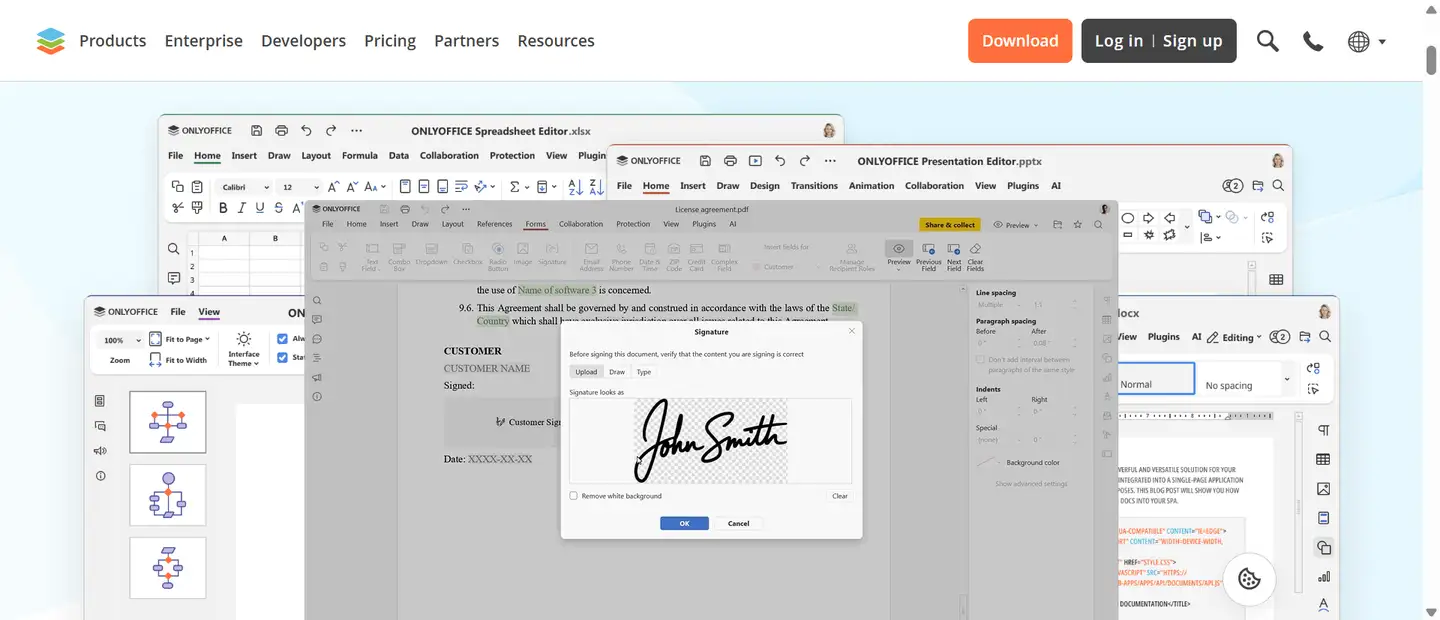The height and width of the screenshot is (620, 1440).
Task: Untick the checkbox labeled "Alw" in viewer window
Action: pos(282,339)
